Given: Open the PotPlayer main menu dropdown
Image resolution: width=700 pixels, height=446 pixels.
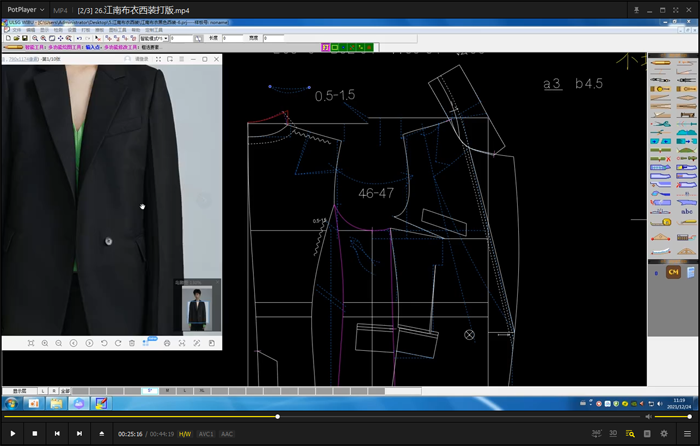Looking at the screenshot, I should tap(25, 9).
